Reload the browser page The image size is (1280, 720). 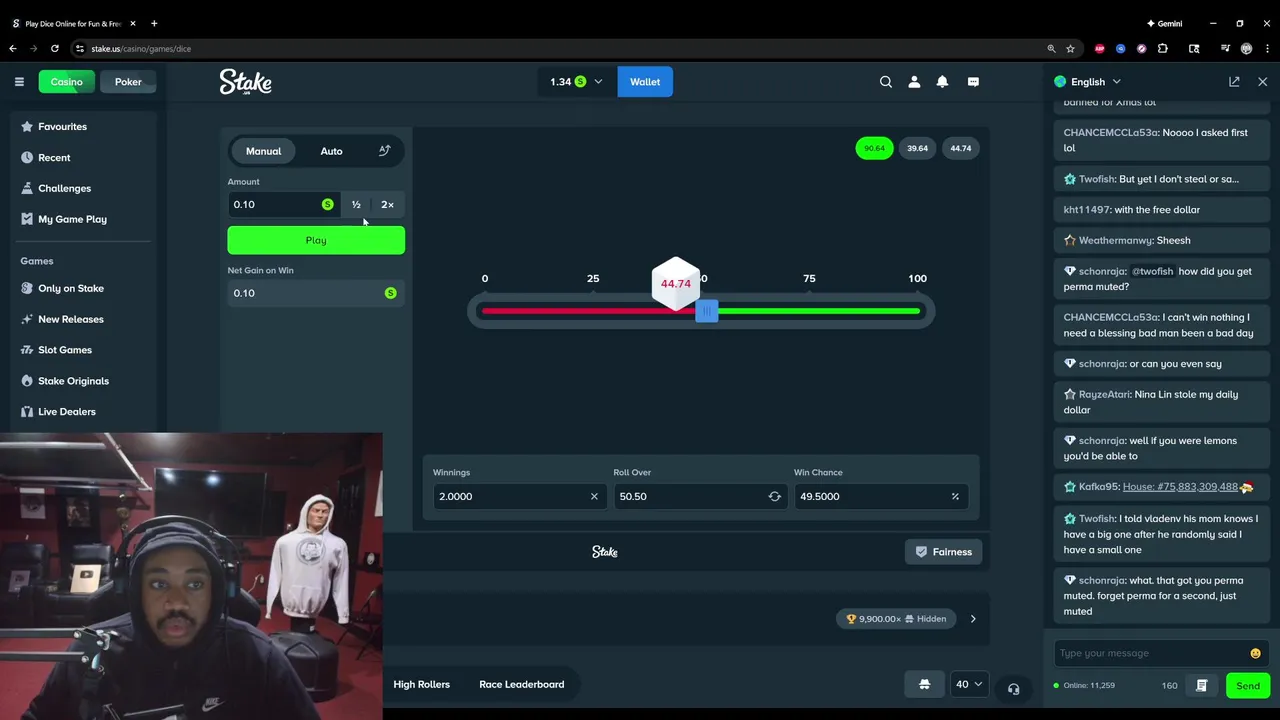[x=54, y=48]
